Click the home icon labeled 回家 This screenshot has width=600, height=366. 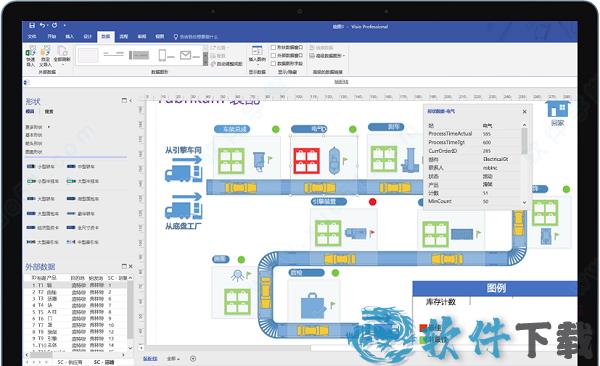pyautogui.click(x=557, y=110)
